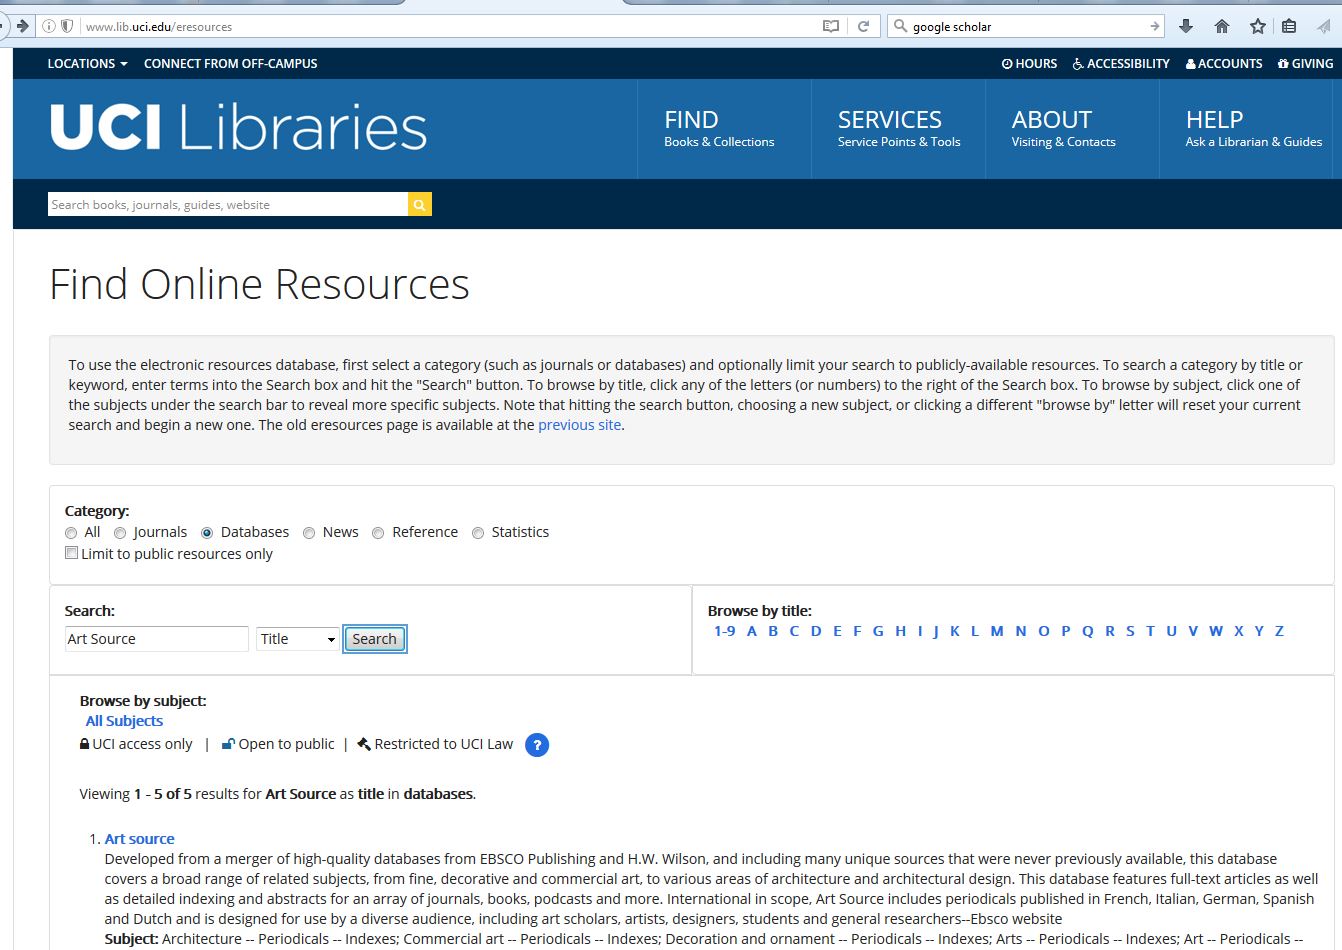Click the browser forward arrow button
This screenshot has height=950, width=1342.
click(x=22, y=26)
